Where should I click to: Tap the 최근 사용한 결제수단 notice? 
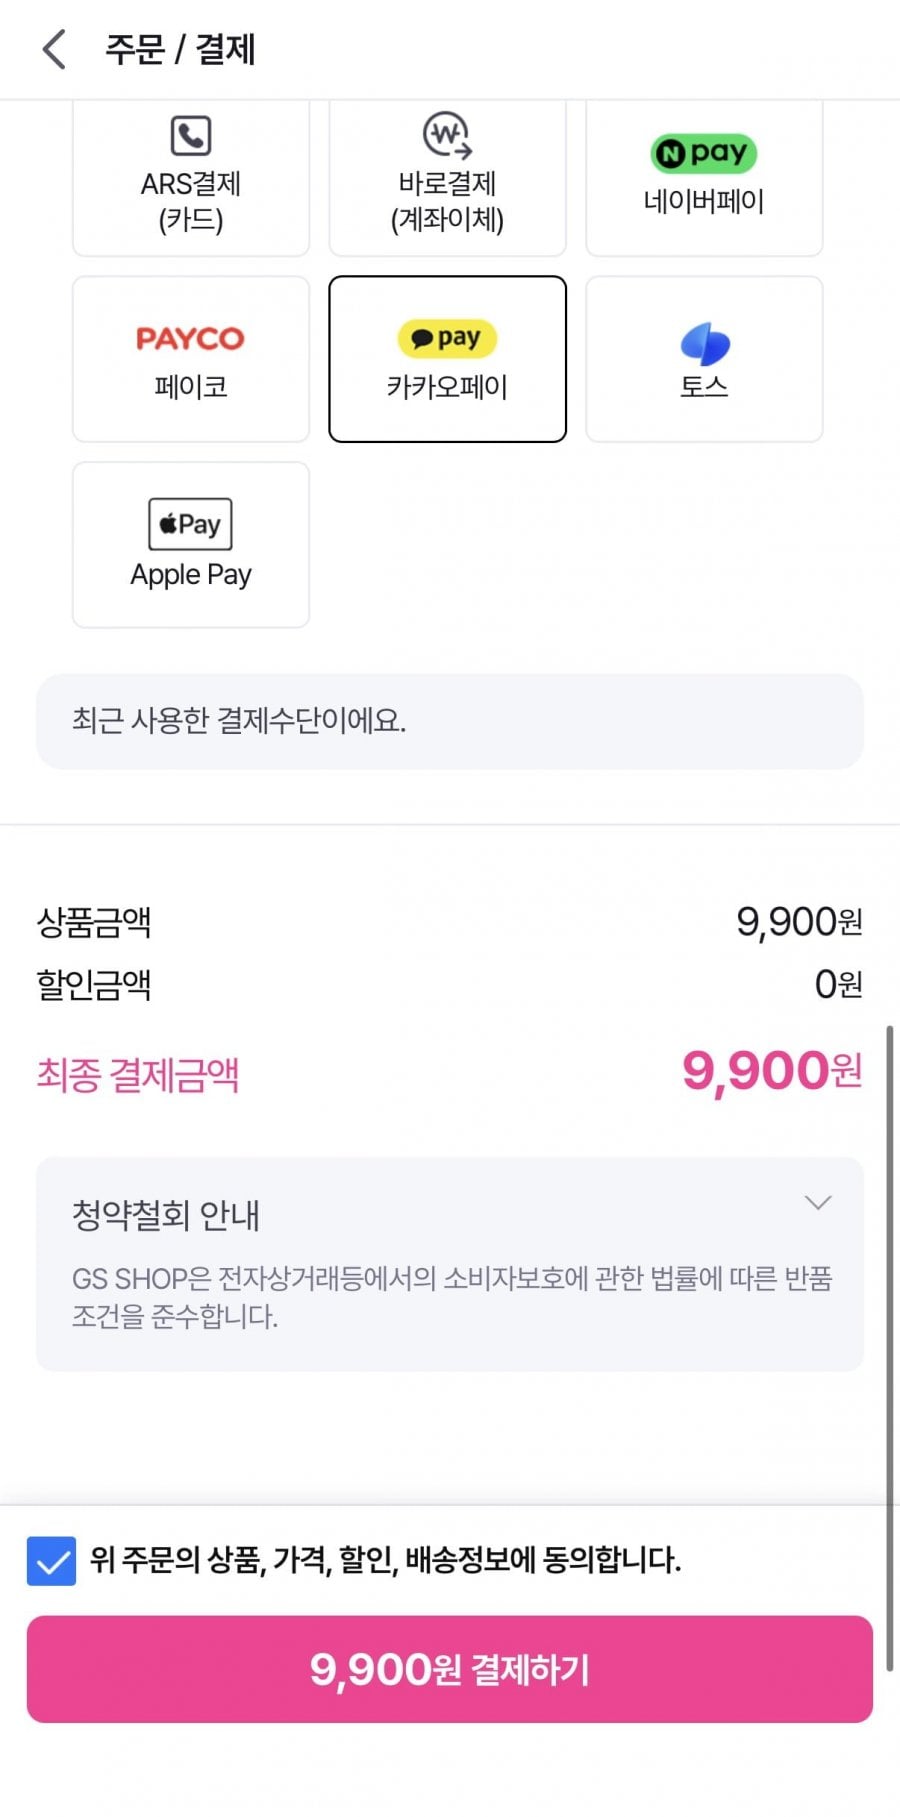pyautogui.click(x=449, y=721)
